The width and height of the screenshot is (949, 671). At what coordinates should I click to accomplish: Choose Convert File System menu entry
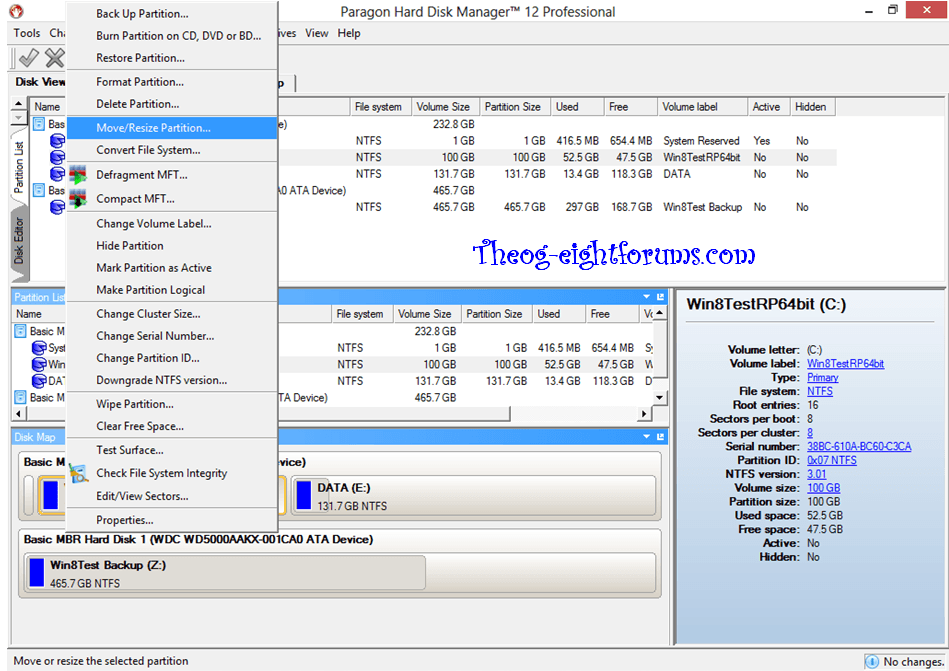(172, 150)
